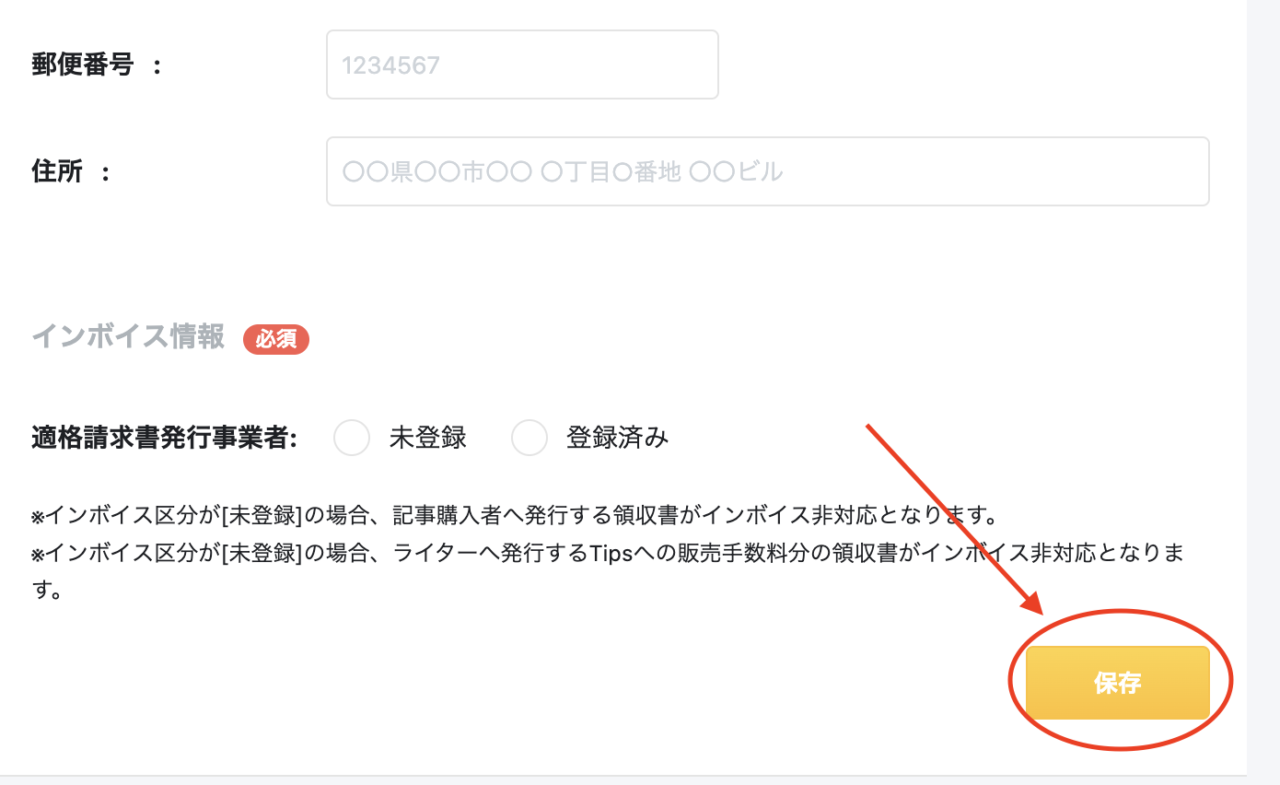Click the 1234567 placeholder text
The height and width of the screenshot is (785, 1280).
coord(391,66)
